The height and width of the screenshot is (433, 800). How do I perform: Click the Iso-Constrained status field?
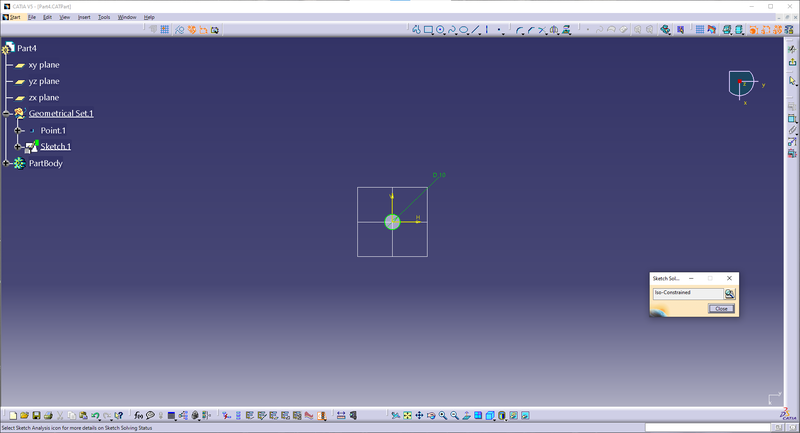pyautogui.click(x=687, y=293)
